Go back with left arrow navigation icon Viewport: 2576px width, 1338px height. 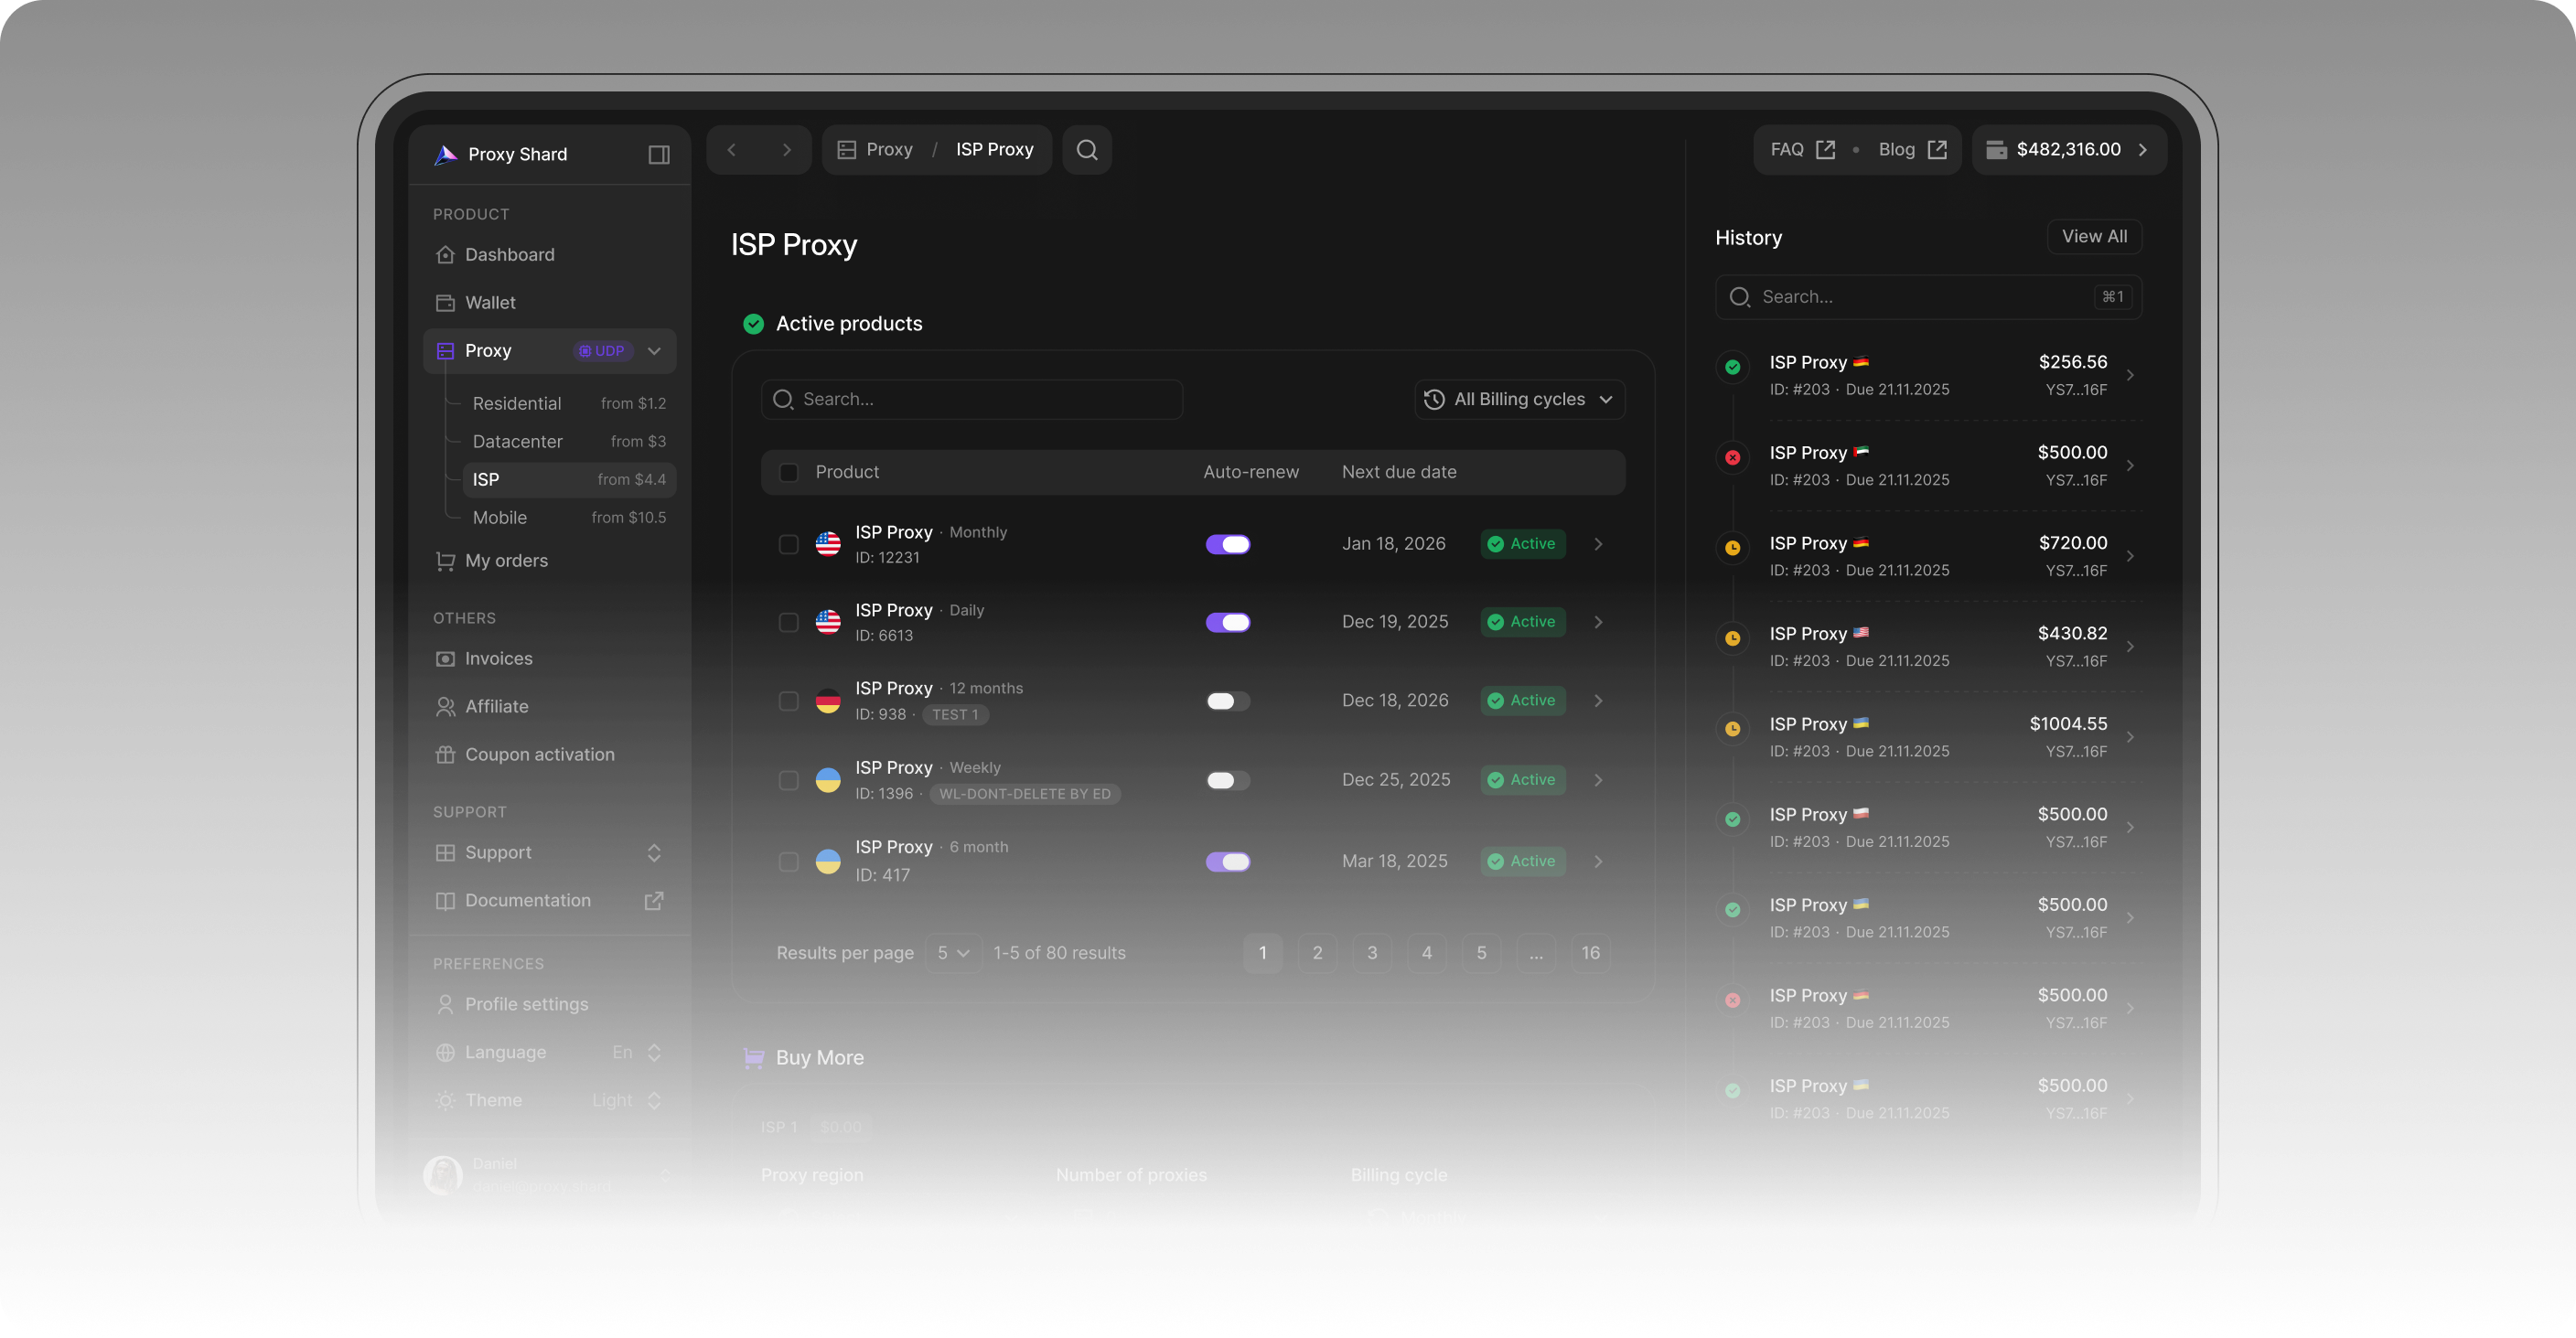[732, 150]
